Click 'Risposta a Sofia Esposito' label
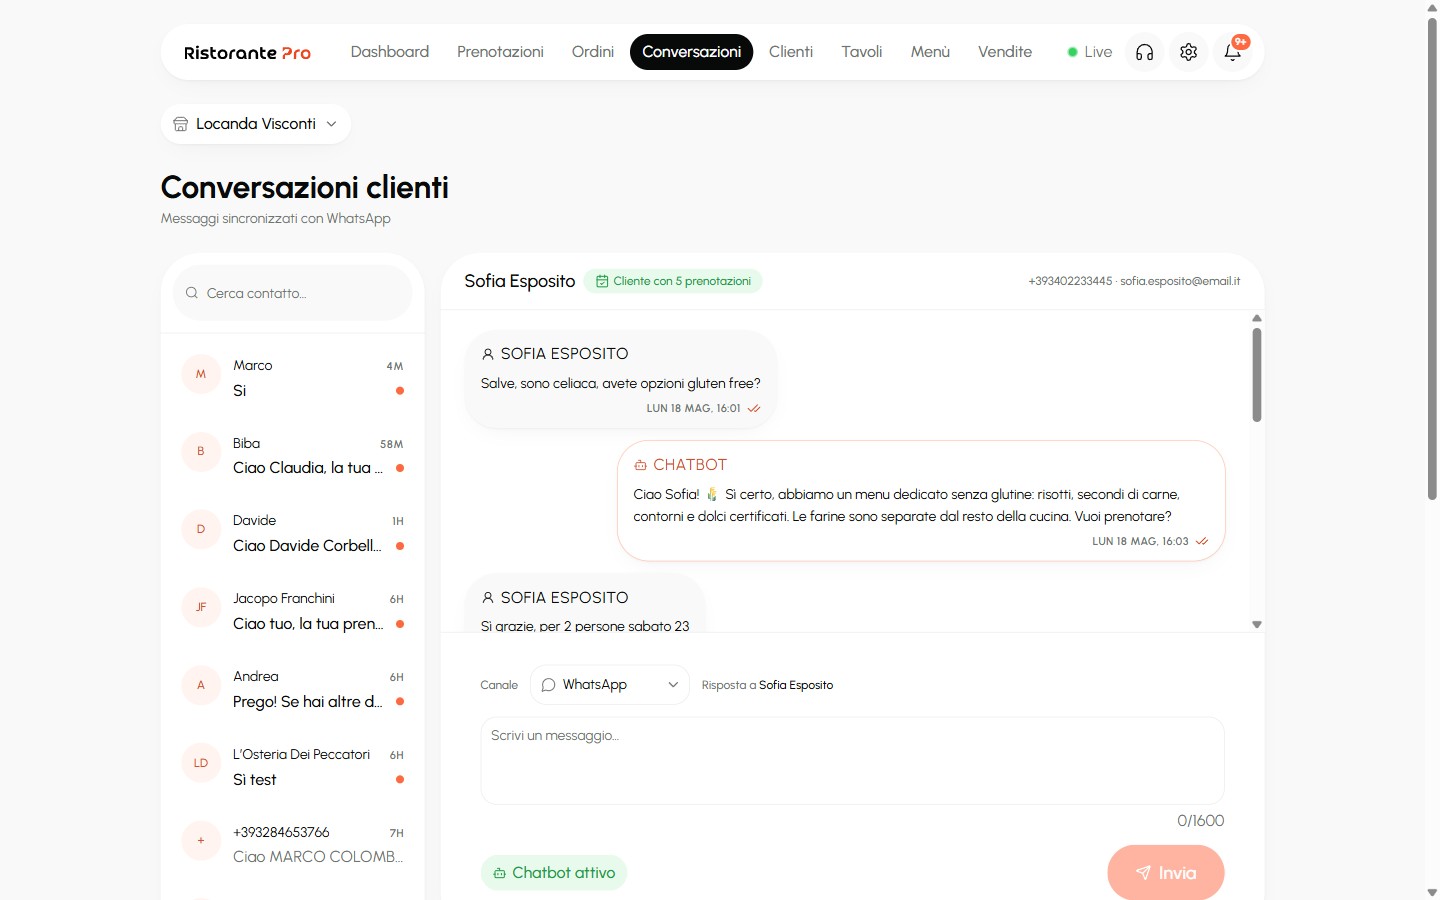This screenshot has width=1440, height=900. pyautogui.click(x=767, y=685)
